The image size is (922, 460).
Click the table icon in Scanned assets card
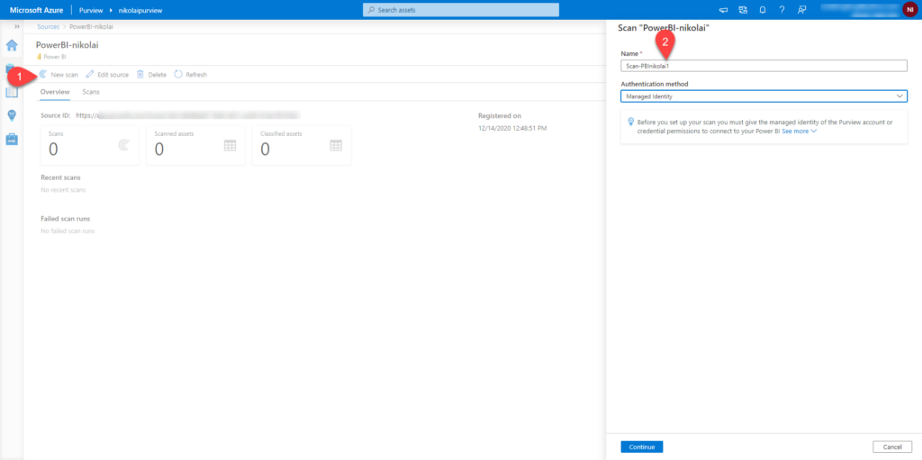click(x=230, y=145)
